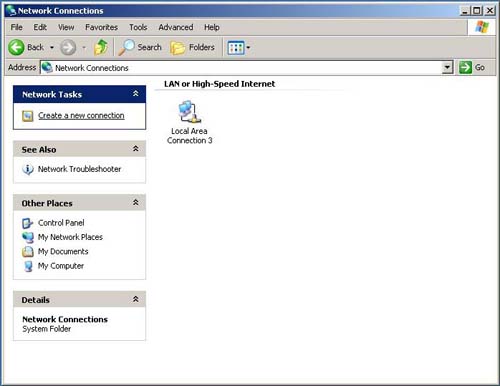500x386 pixels.
Task: Click the My Computer icon
Action: (x=28, y=266)
